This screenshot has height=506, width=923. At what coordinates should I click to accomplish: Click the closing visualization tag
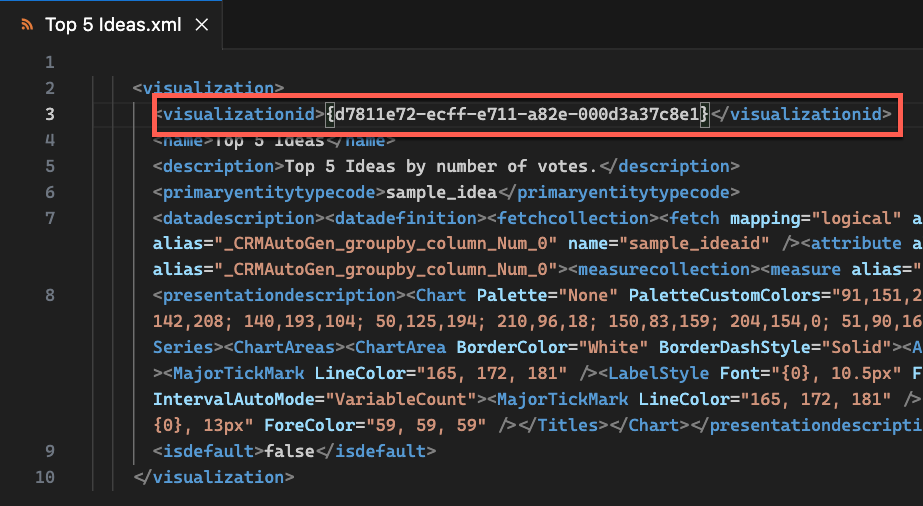point(214,477)
